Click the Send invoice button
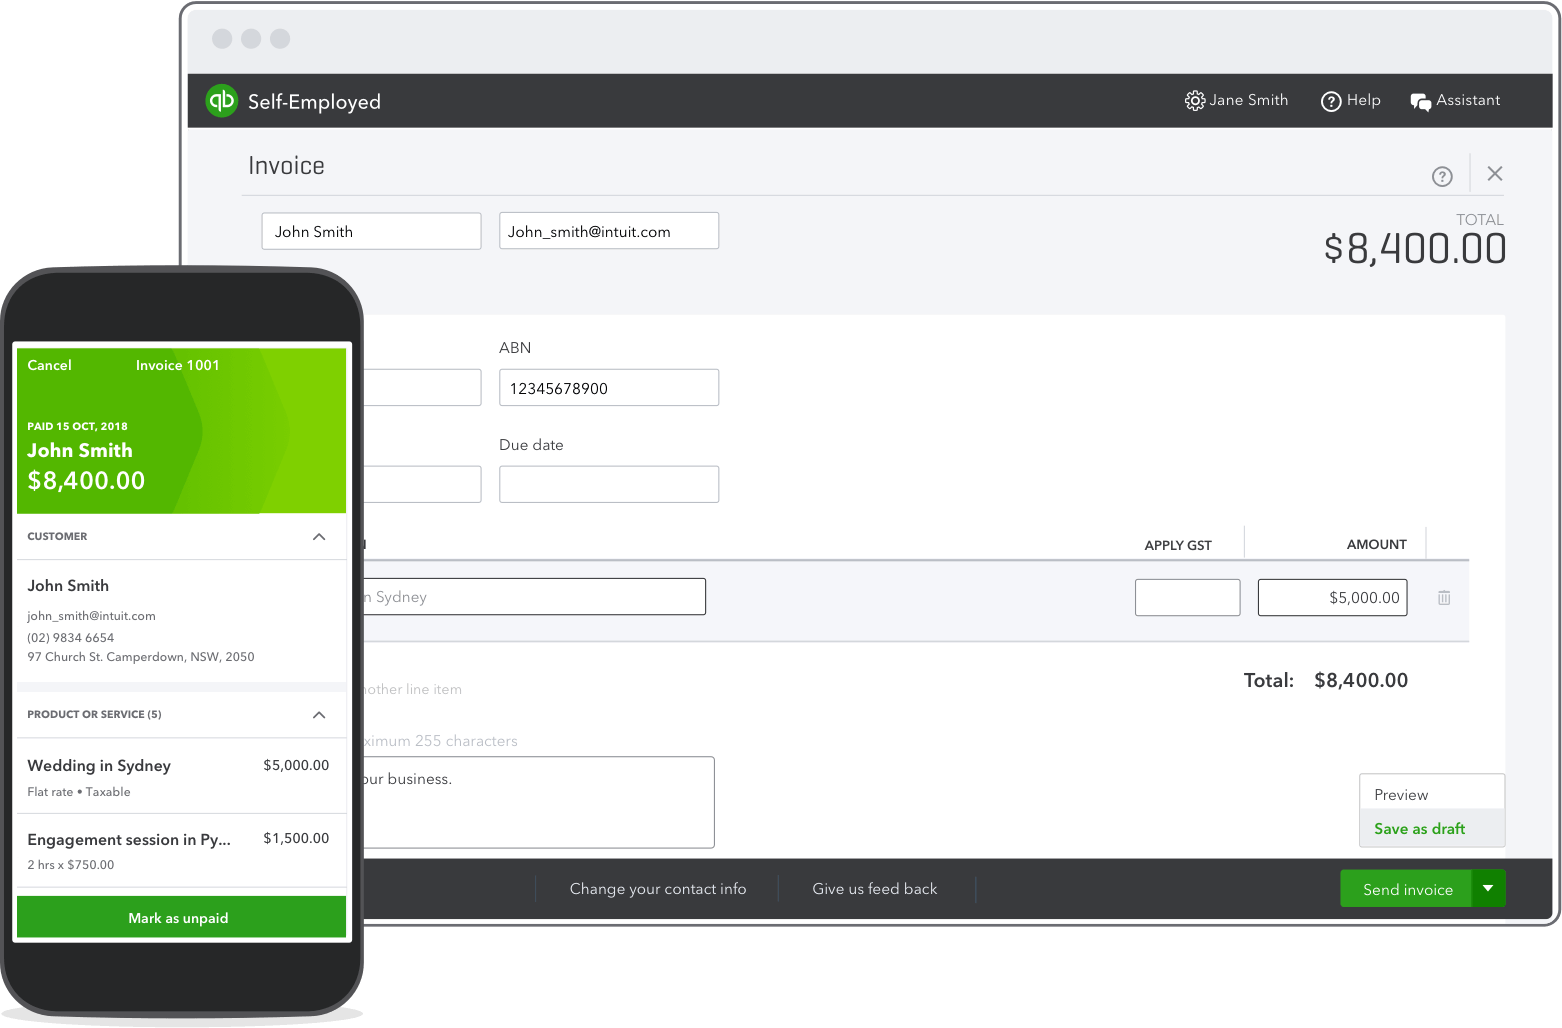Screen dimensions: 1562x1028 (x=1406, y=889)
